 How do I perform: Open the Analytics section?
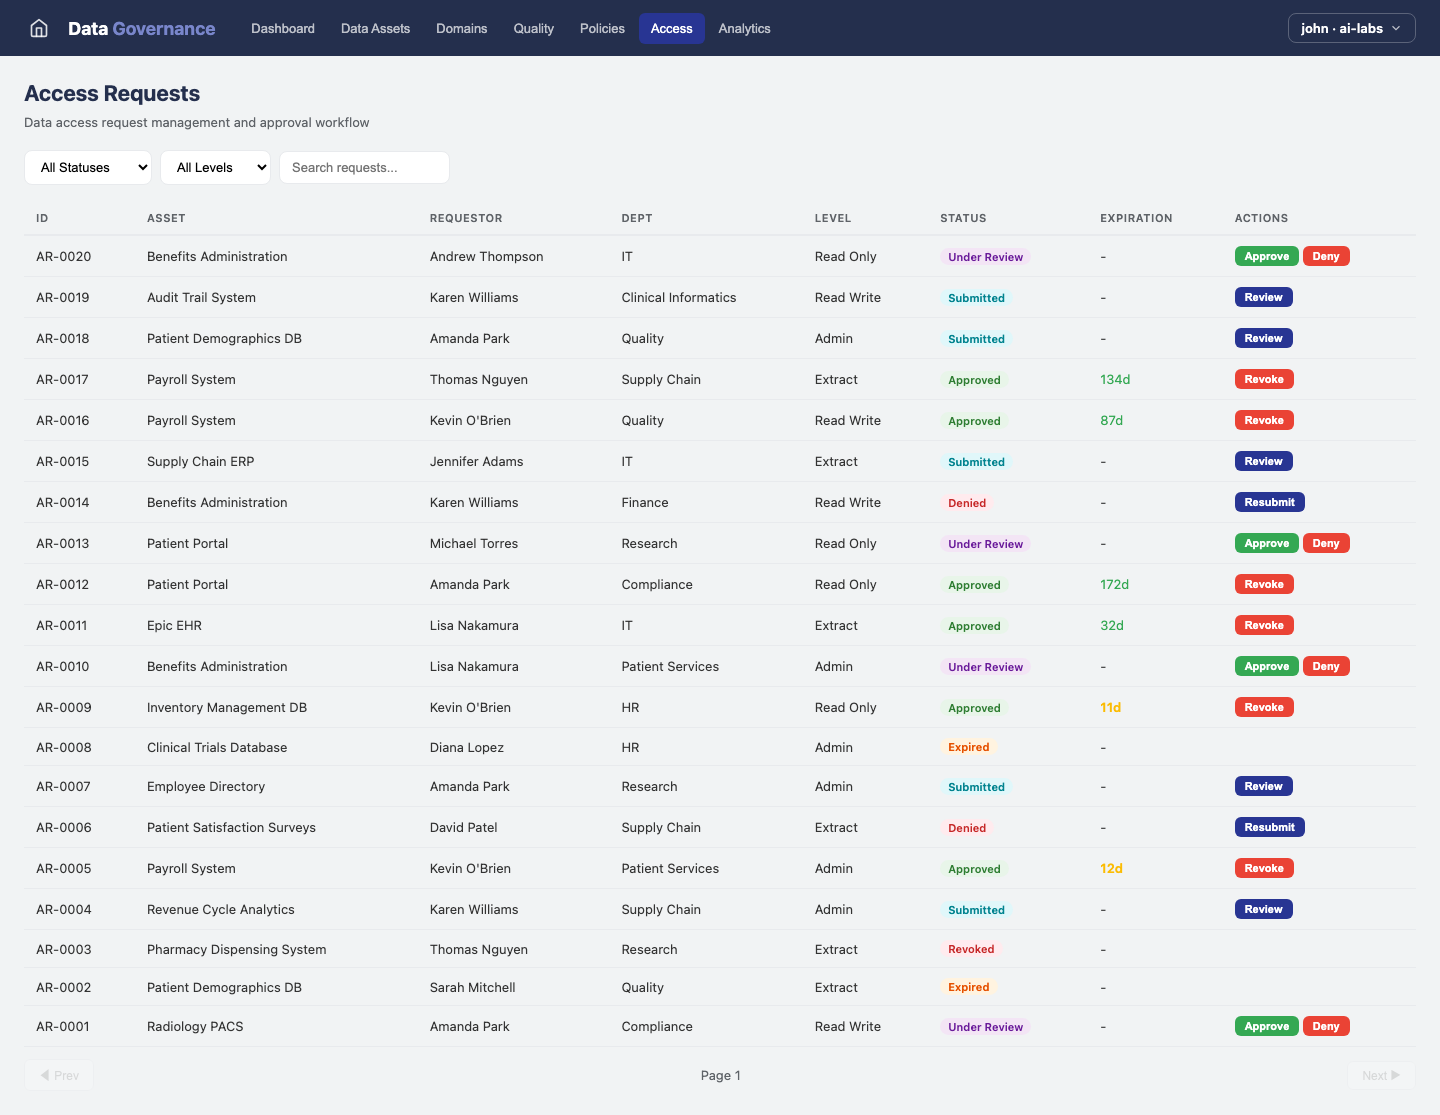[744, 28]
